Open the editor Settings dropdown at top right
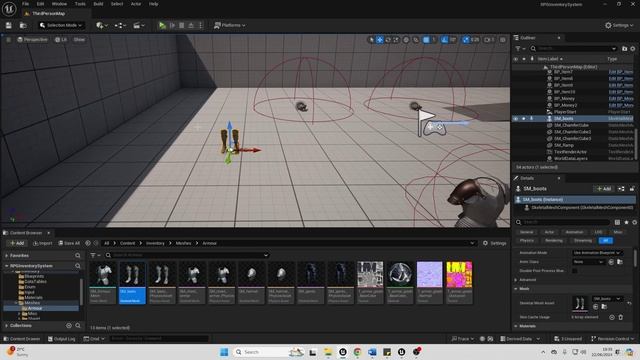The image size is (640, 360). pos(619,25)
